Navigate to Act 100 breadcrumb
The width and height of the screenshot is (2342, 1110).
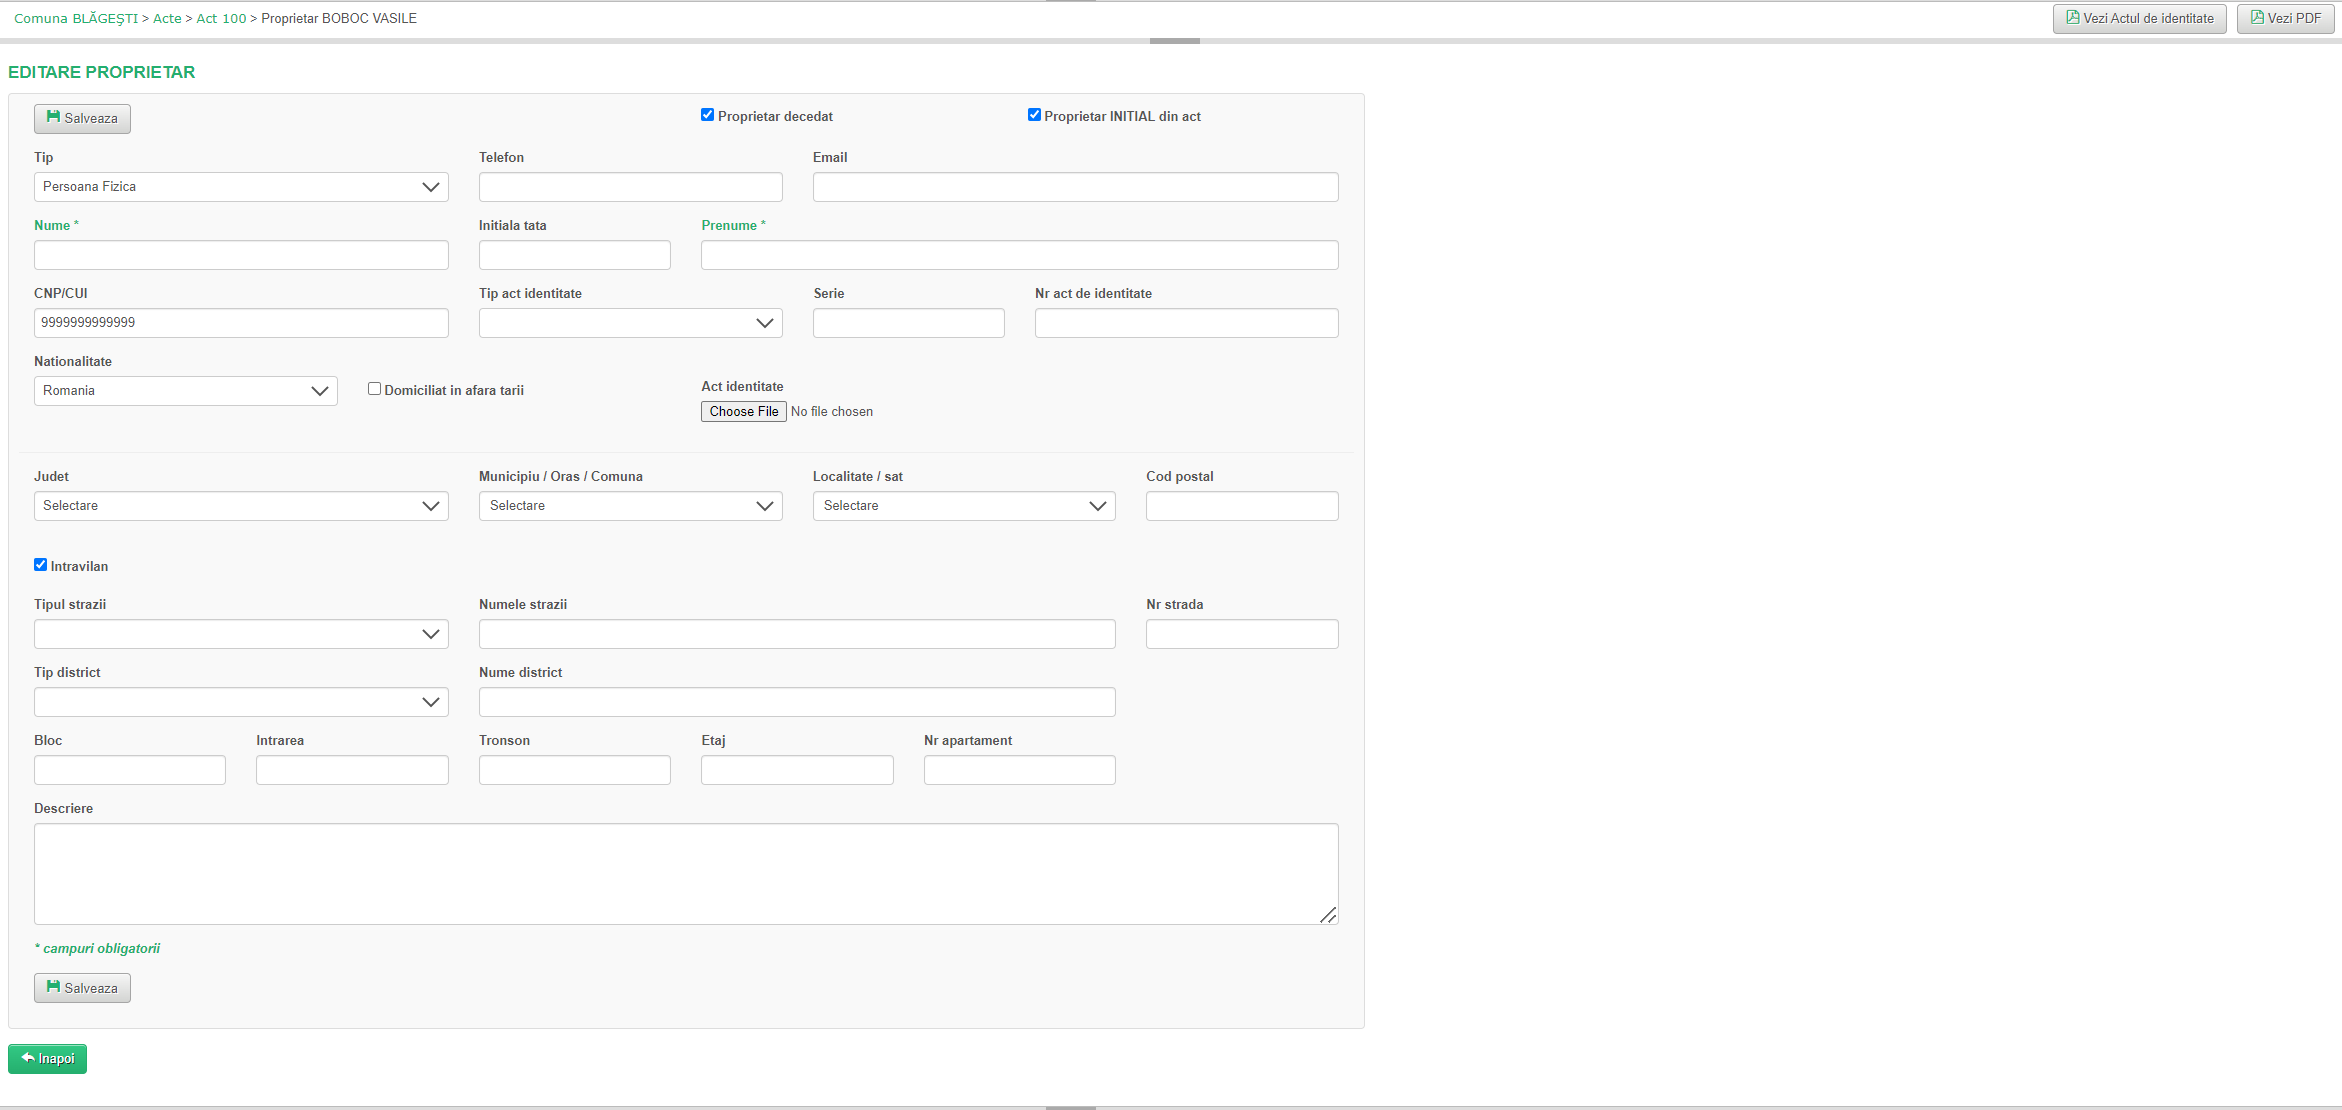pos(221,18)
